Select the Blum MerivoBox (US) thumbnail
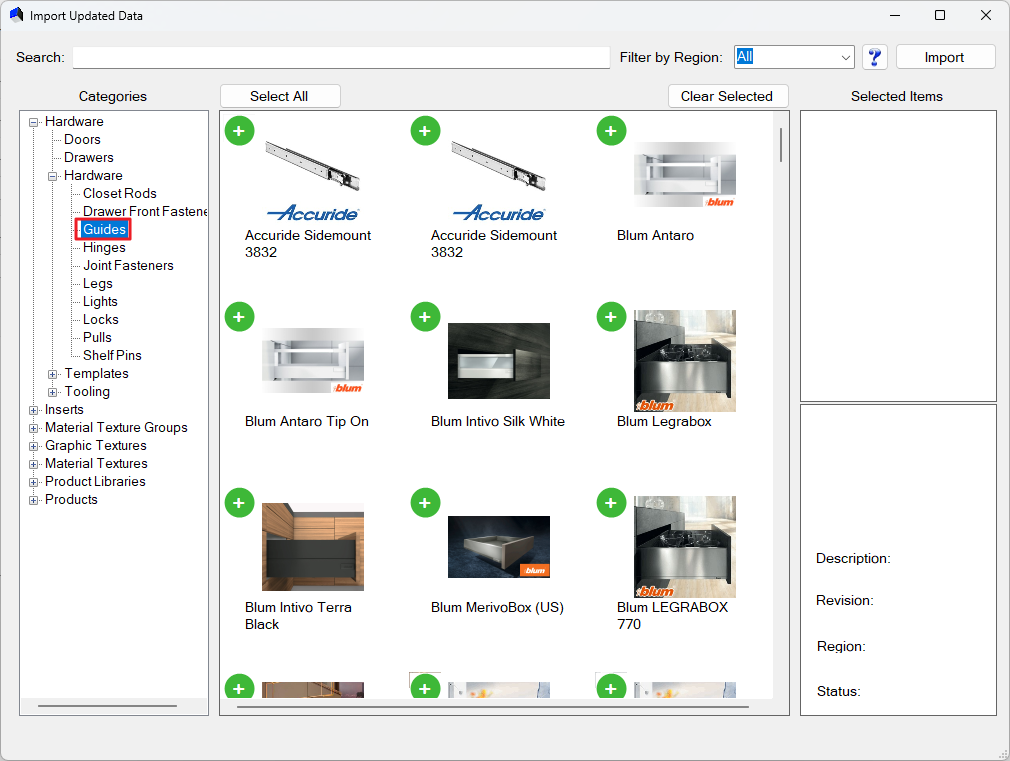This screenshot has height=761, width=1010. [499, 546]
